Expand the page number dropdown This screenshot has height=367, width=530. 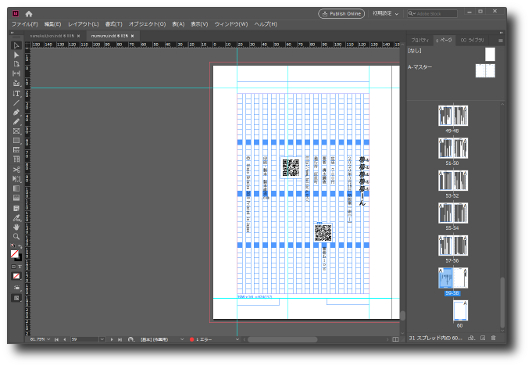tap(102, 339)
